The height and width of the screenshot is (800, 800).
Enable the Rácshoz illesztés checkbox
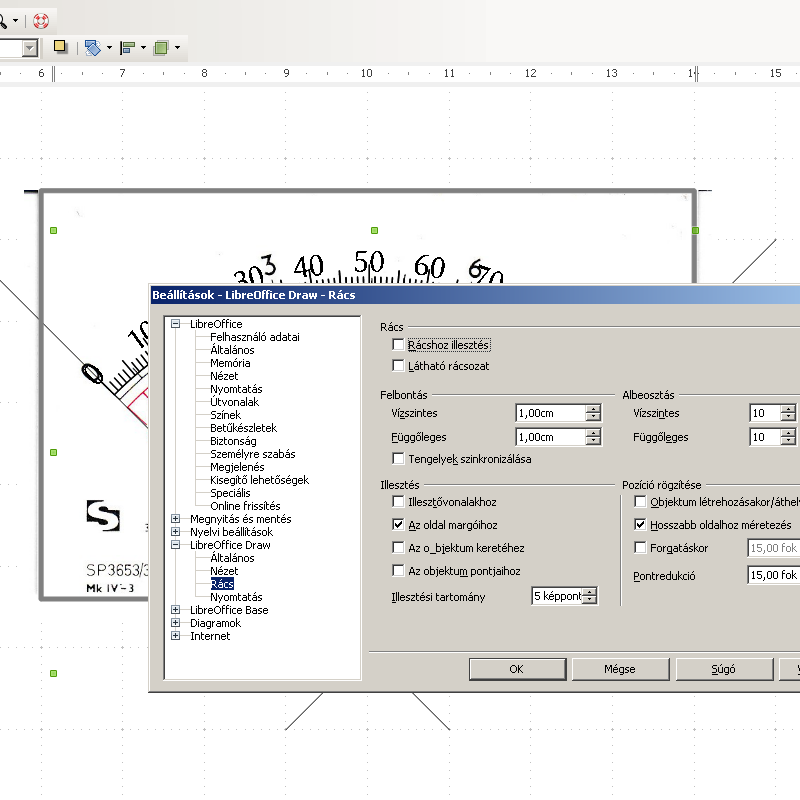pyautogui.click(x=399, y=345)
